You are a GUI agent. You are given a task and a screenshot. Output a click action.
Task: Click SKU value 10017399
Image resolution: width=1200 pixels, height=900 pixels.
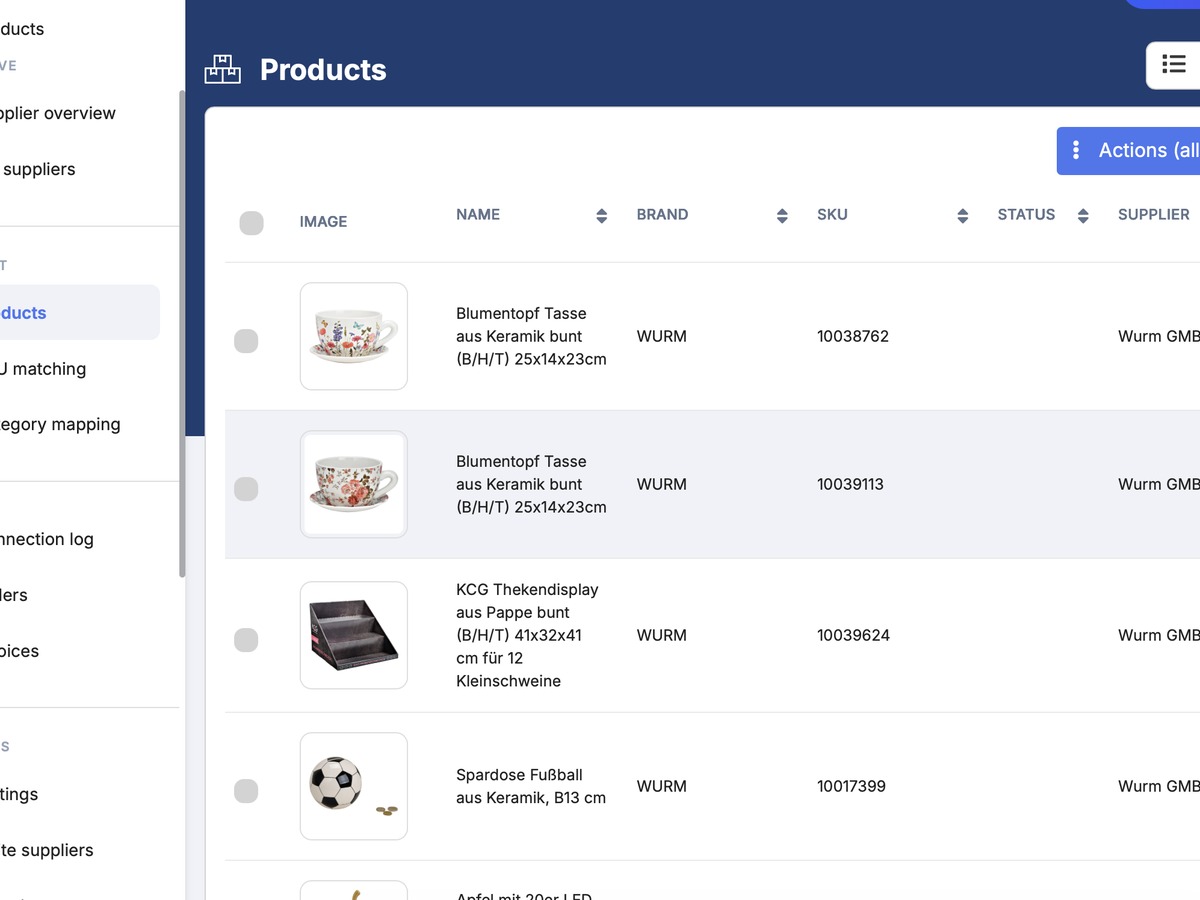pos(851,786)
